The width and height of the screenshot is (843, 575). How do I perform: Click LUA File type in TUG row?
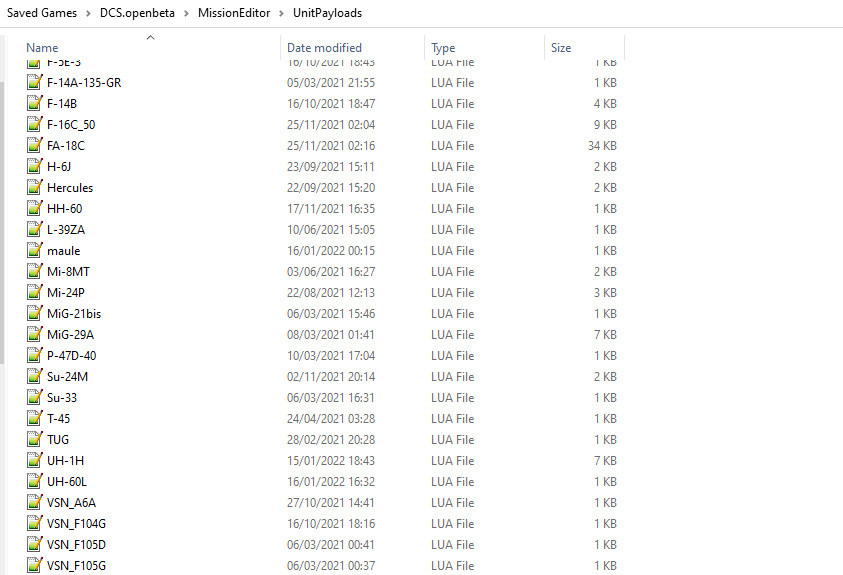[x=452, y=440]
